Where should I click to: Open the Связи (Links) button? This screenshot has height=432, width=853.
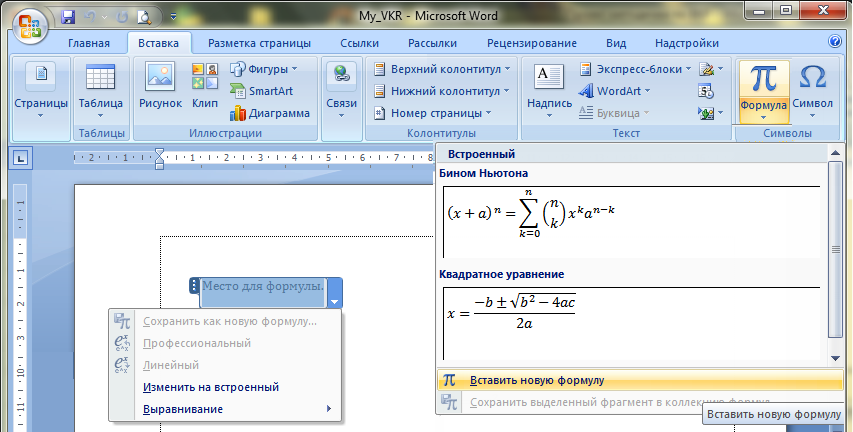(342, 91)
